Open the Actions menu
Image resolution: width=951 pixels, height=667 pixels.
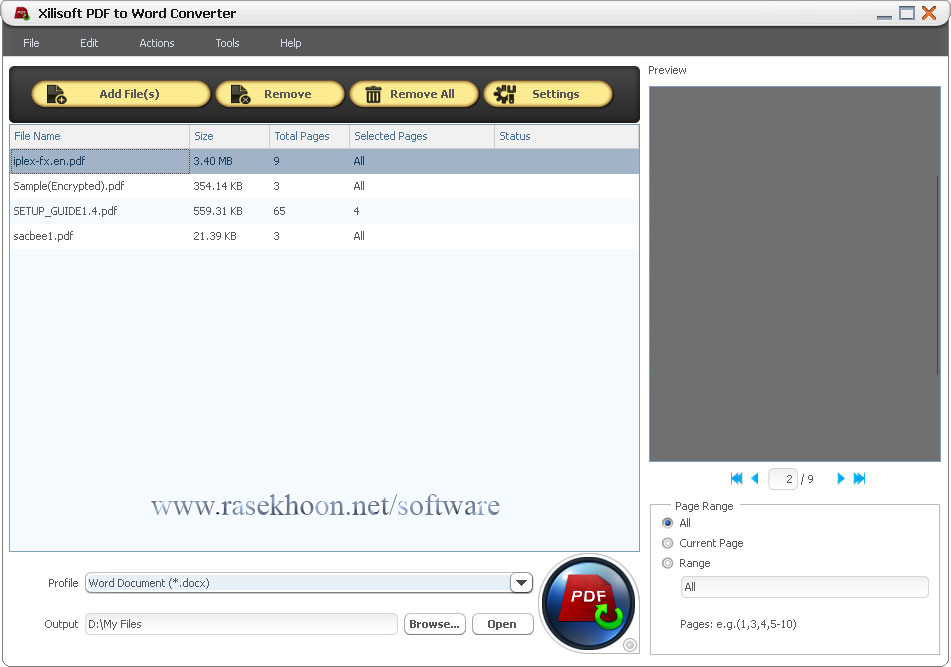click(x=156, y=43)
